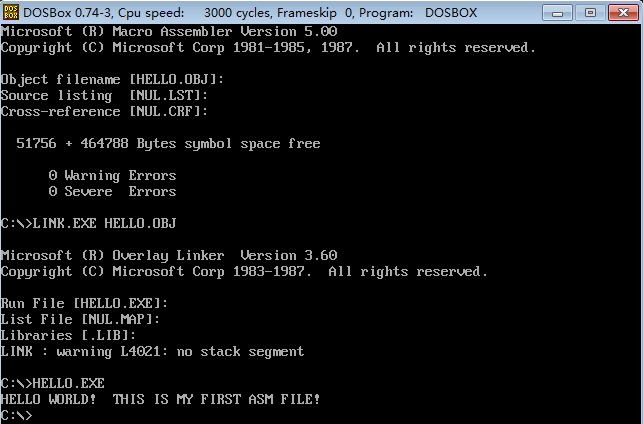Click the HELLO WORLD output text line

pos(160,400)
